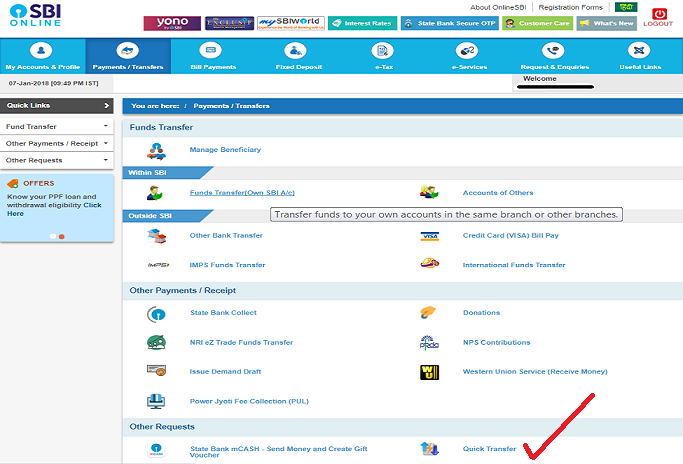683x464 pixels.
Task: Click State Bank Secure OTP button
Action: point(450,23)
